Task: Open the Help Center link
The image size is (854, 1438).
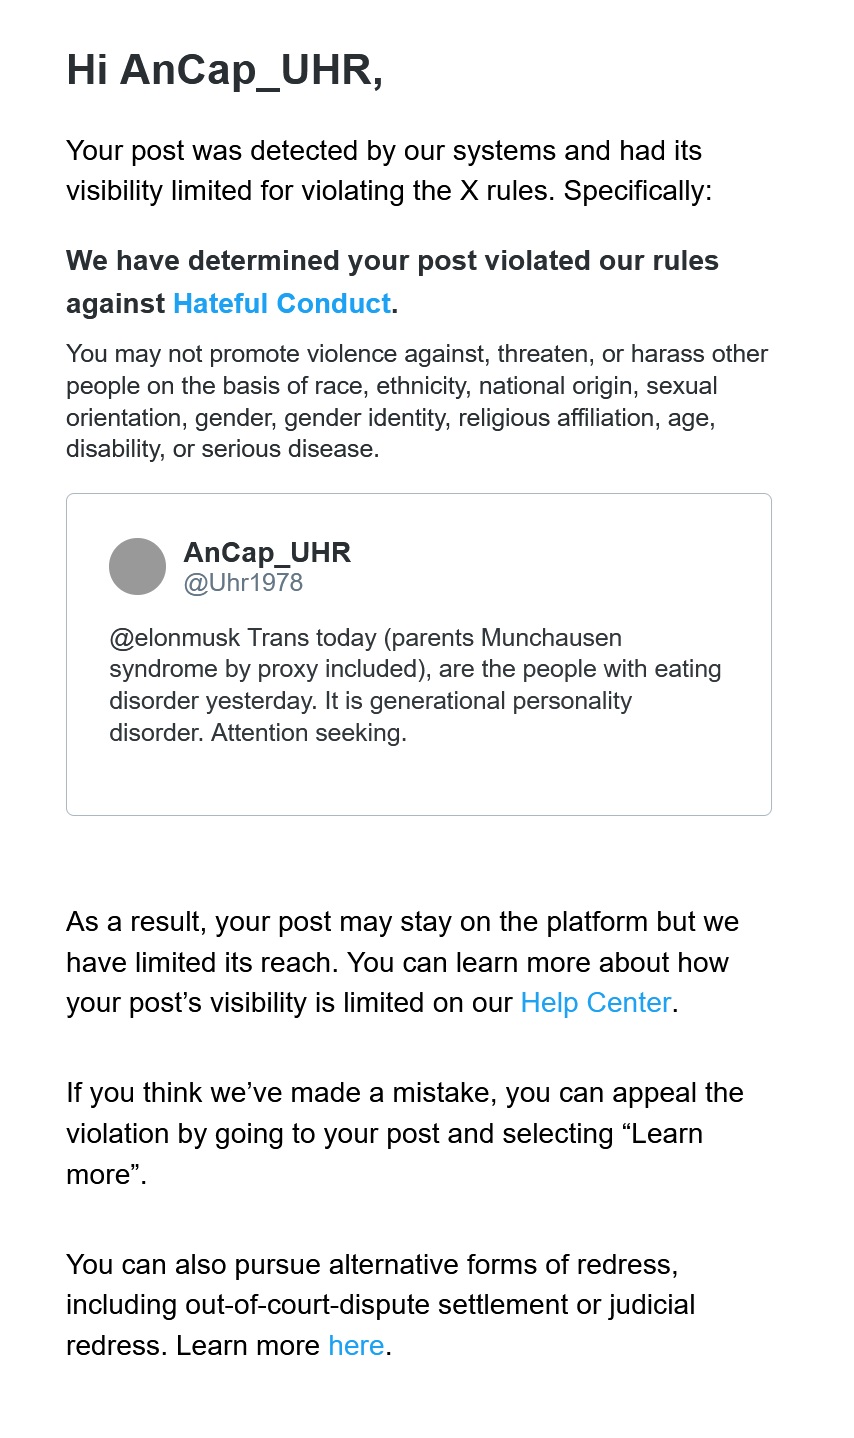Action: (x=595, y=1003)
